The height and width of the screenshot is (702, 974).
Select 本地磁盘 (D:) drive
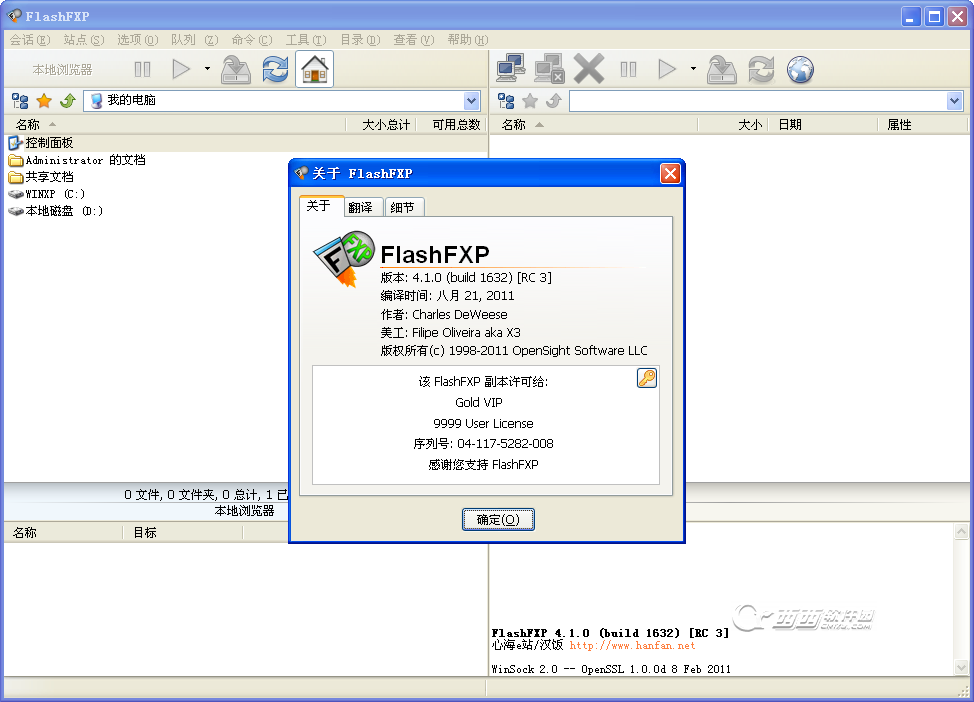pyautogui.click(x=56, y=211)
